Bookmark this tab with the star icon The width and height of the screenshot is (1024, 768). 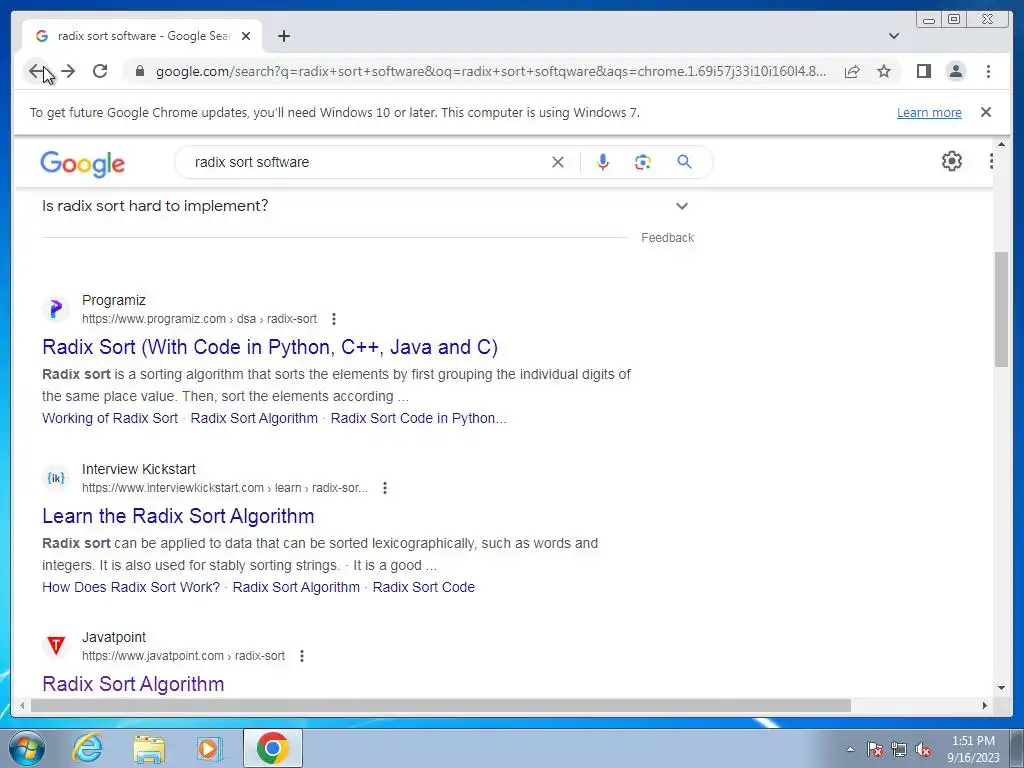(884, 71)
